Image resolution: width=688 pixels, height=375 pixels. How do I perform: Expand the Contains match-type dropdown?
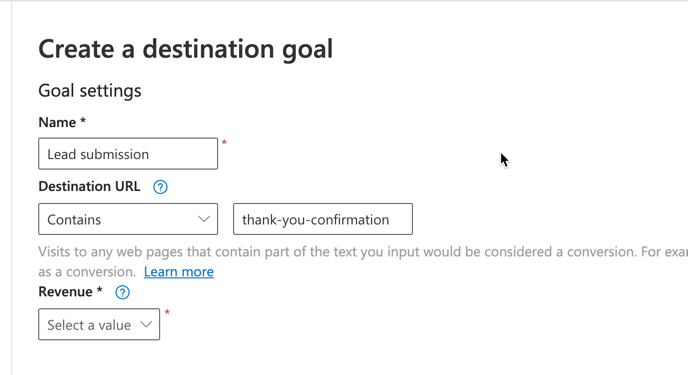[128, 219]
